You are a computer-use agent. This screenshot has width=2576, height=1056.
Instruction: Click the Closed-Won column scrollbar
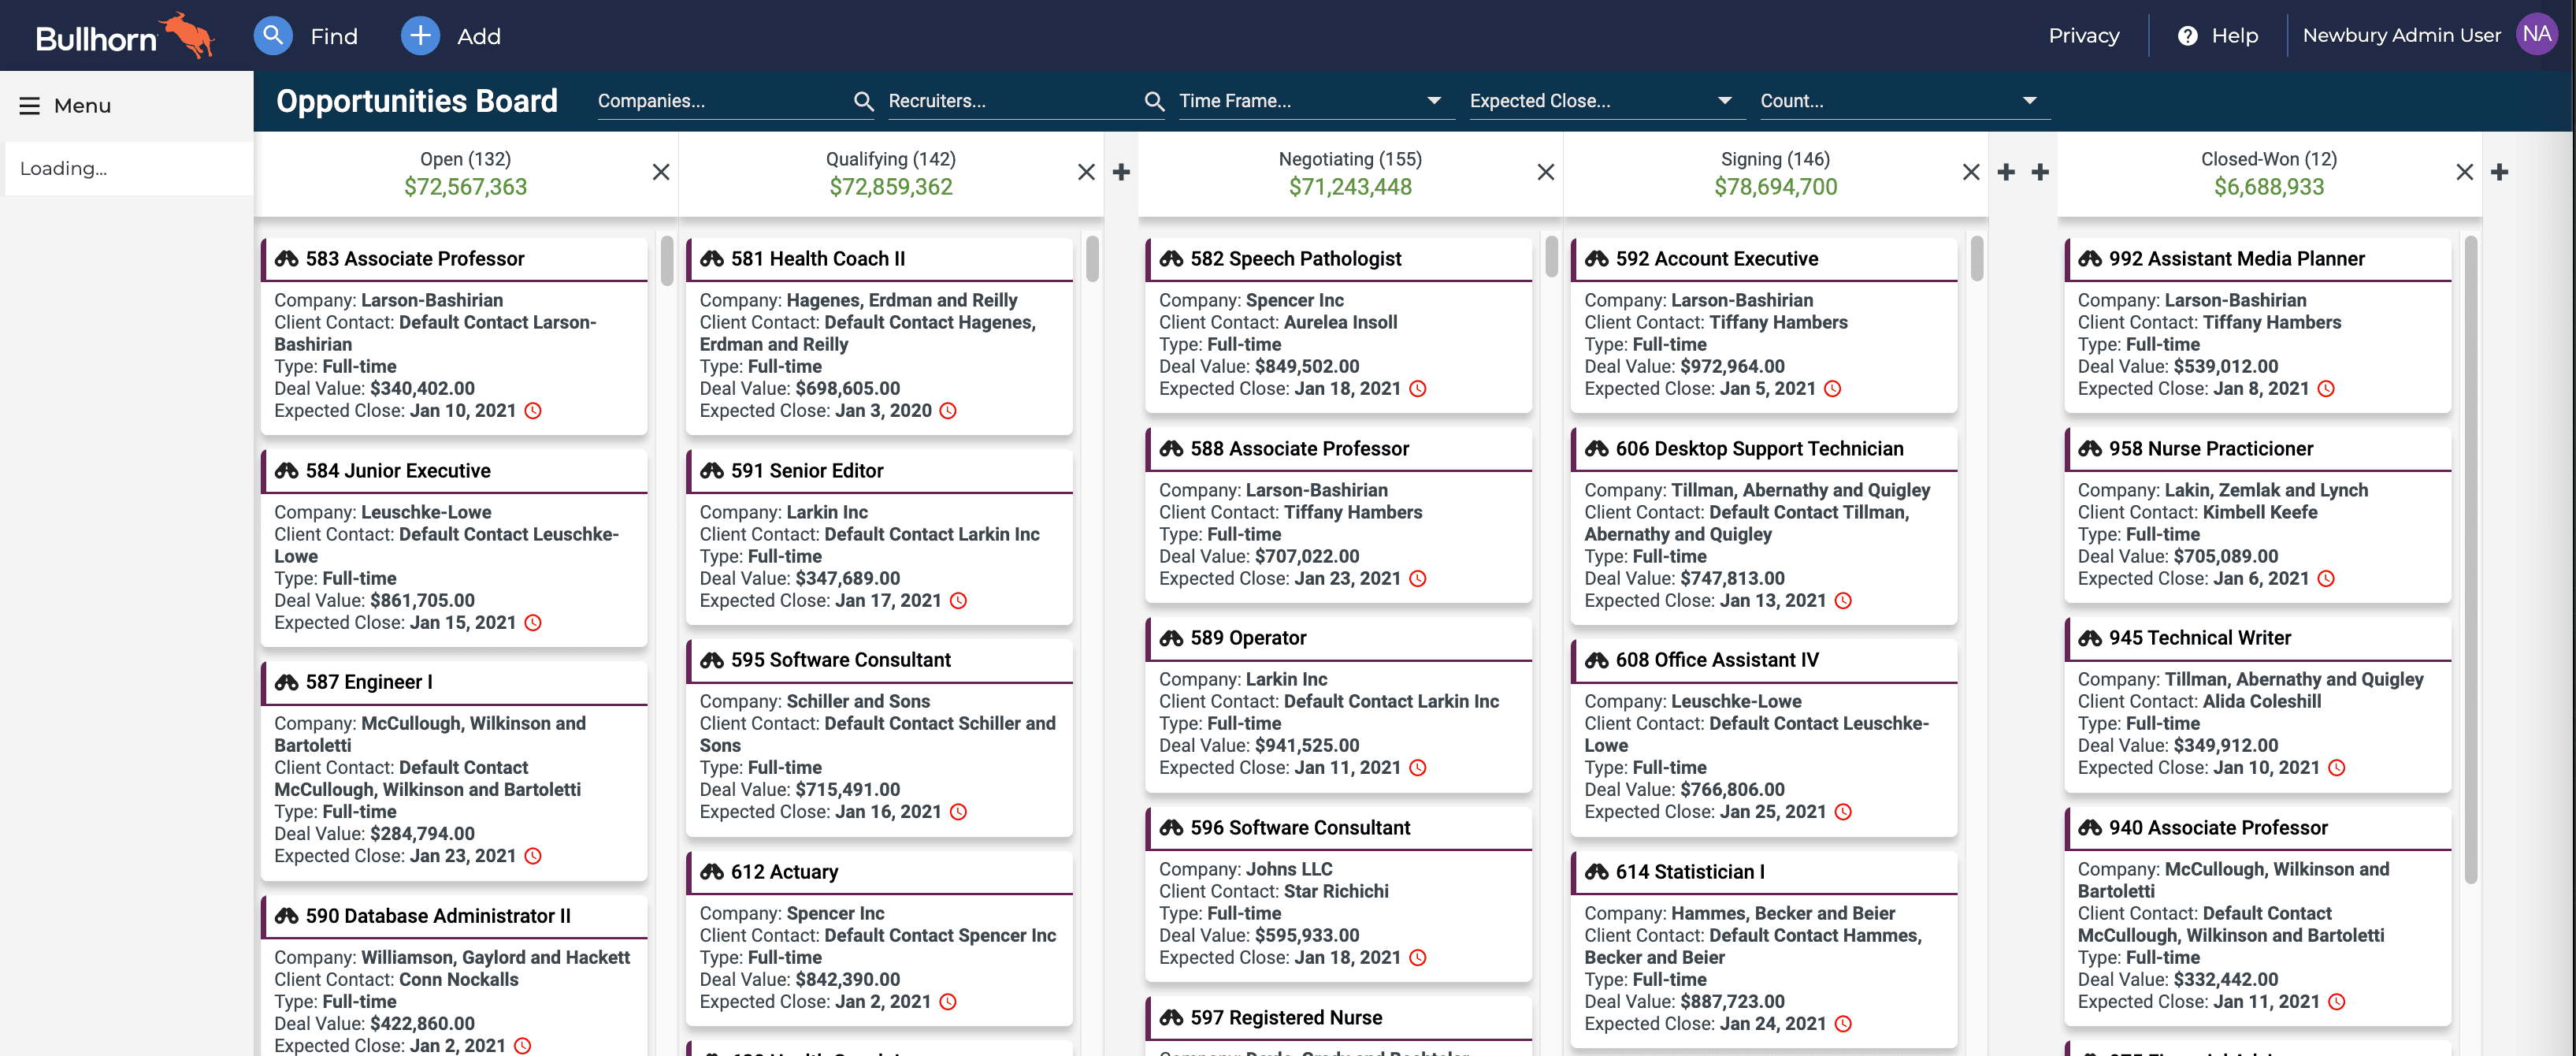point(2470,560)
